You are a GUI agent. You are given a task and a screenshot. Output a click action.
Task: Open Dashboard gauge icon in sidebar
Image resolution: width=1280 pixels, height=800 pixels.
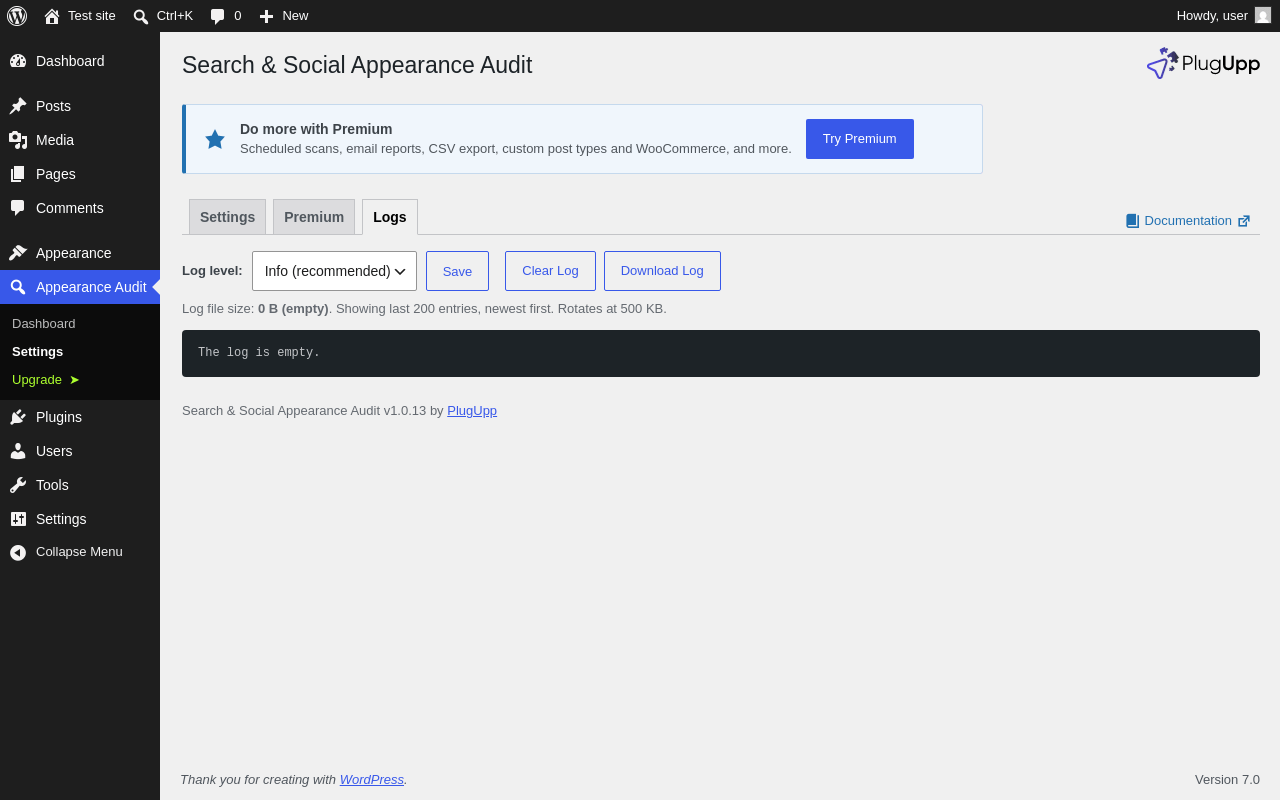[18, 61]
